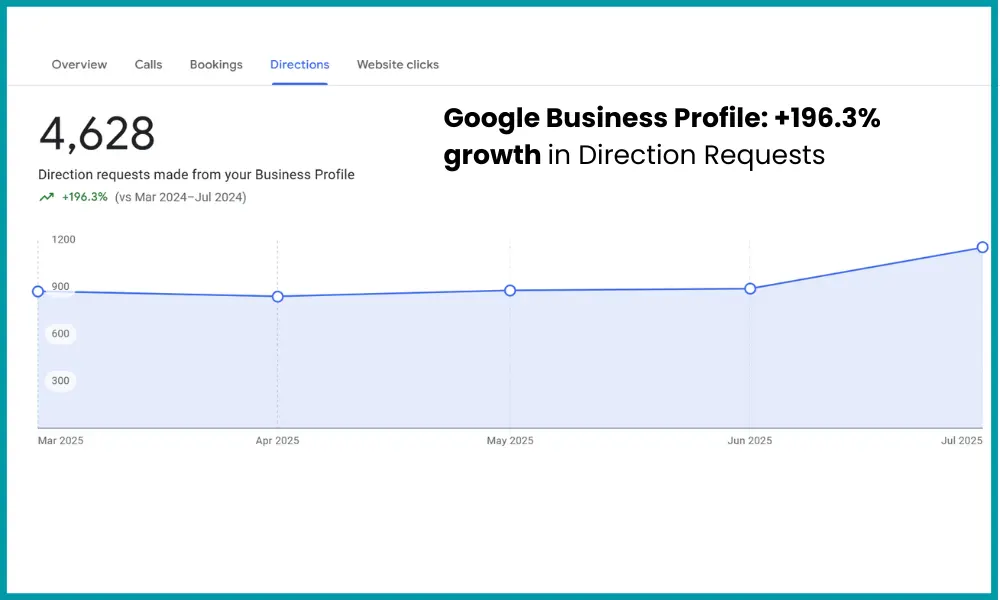Click the green upward trend arrow icon
Image resolution: width=1000 pixels, height=600 pixels.
pos(45,197)
